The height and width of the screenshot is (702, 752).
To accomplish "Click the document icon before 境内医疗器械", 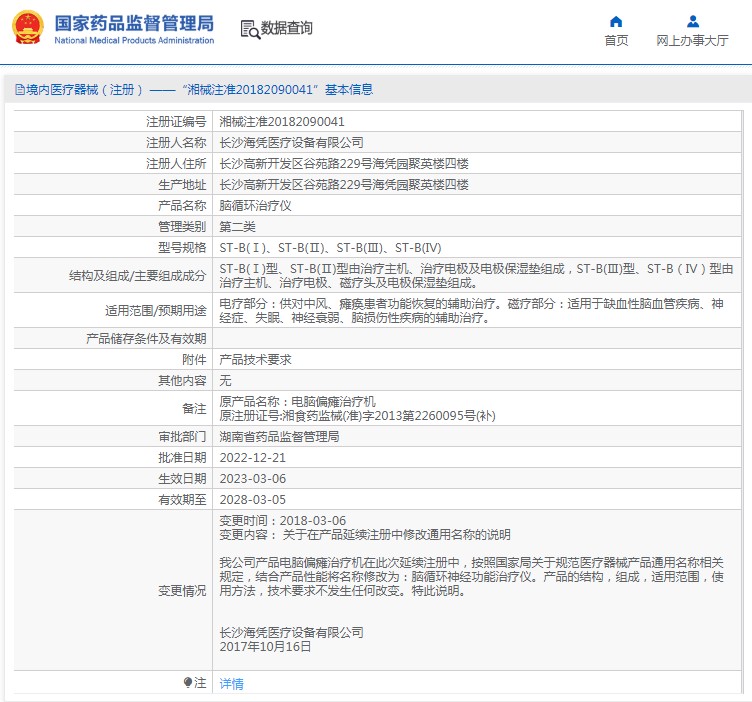I will [x=20, y=90].
